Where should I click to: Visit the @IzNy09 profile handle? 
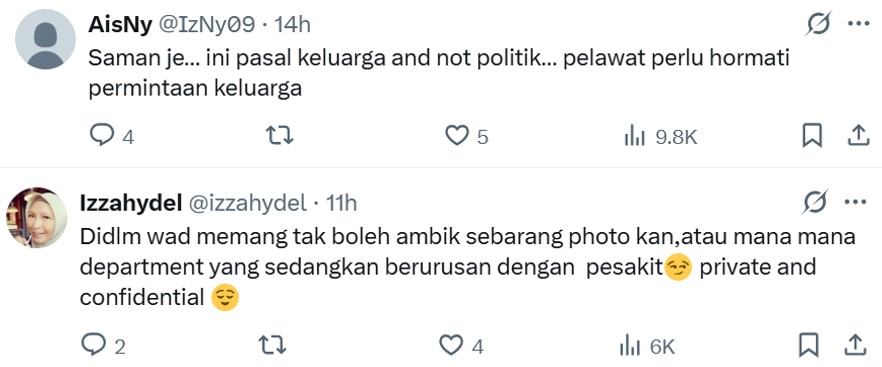[206, 25]
